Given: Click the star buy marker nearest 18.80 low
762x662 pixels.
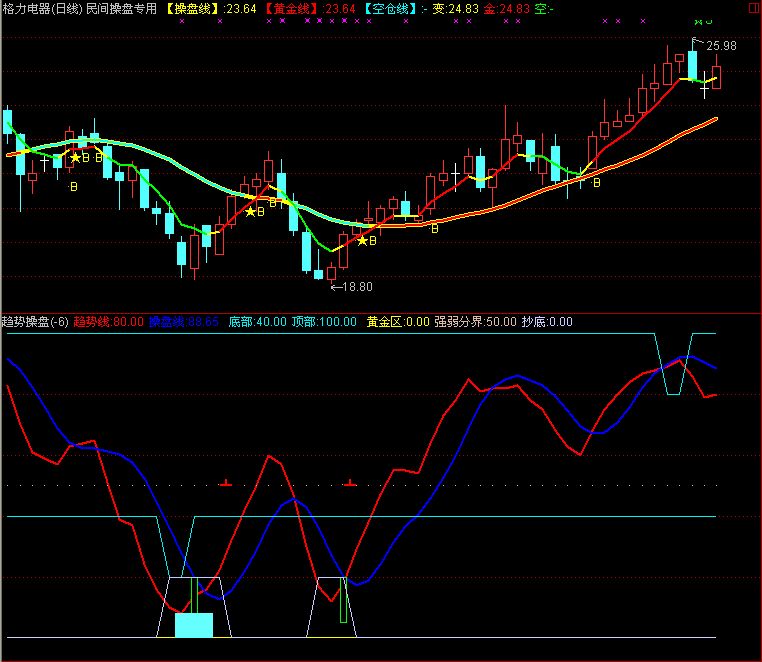Looking at the screenshot, I should pyautogui.click(x=363, y=241).
